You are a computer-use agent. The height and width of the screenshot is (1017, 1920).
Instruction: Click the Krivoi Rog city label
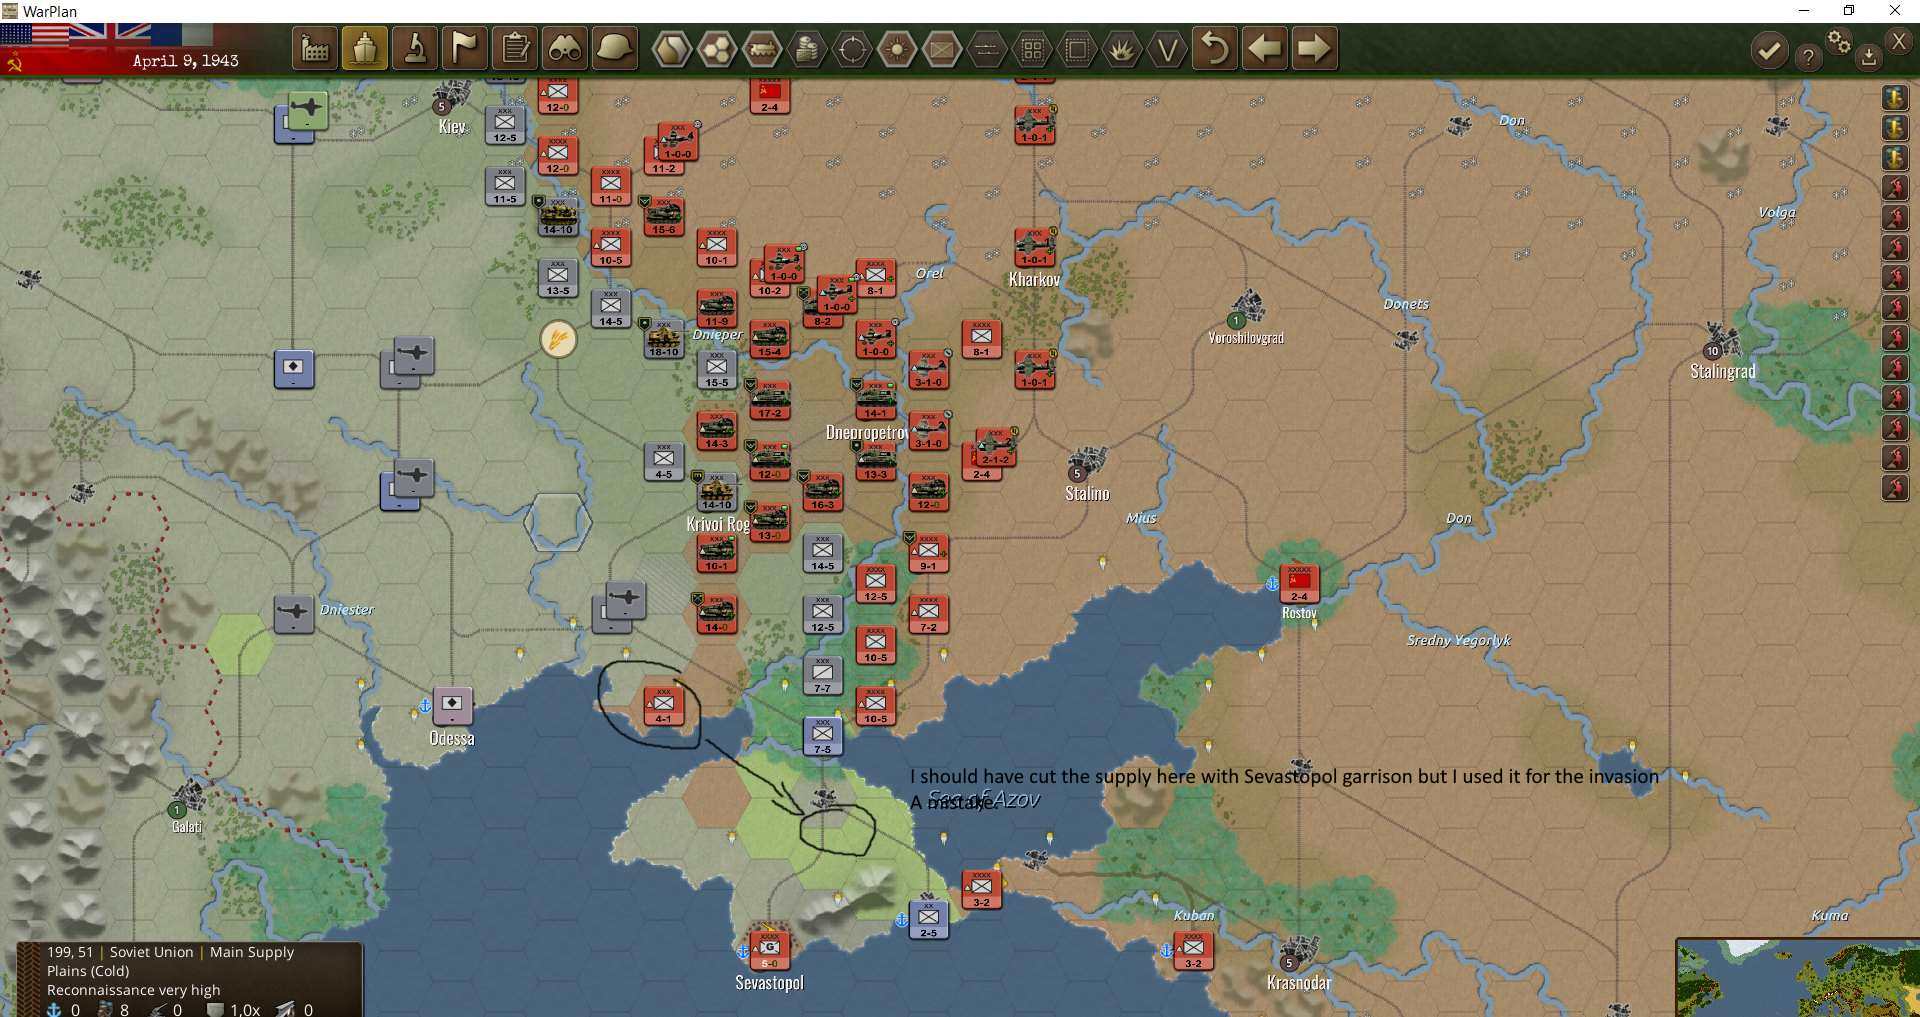tap(718, 524)
